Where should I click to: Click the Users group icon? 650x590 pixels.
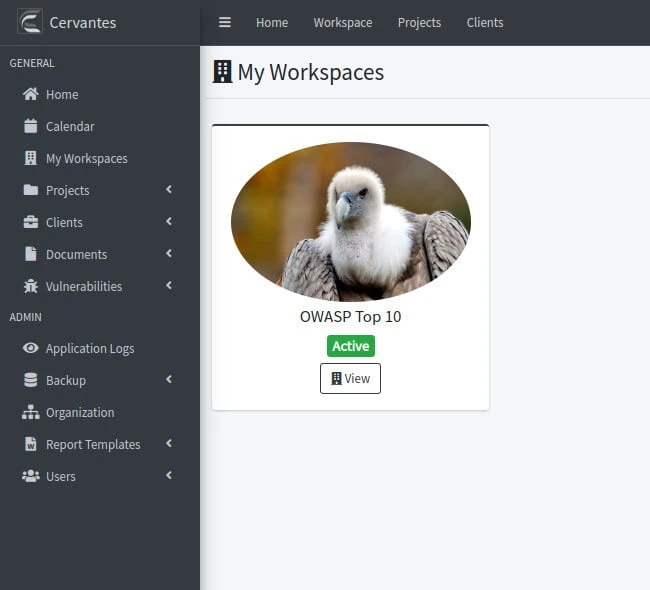[30, 476]
